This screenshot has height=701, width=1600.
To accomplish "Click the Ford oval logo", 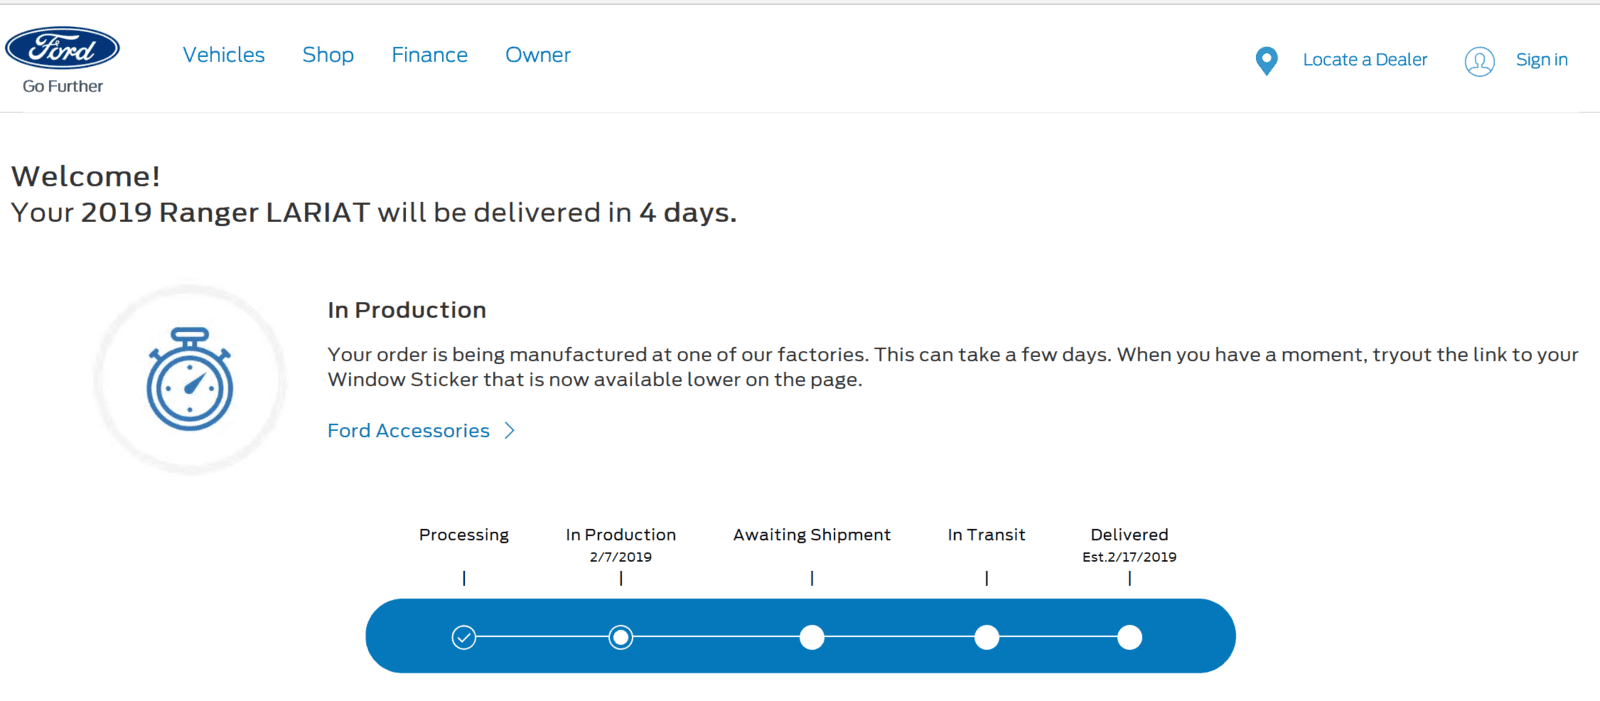I will tap(62, 48).
